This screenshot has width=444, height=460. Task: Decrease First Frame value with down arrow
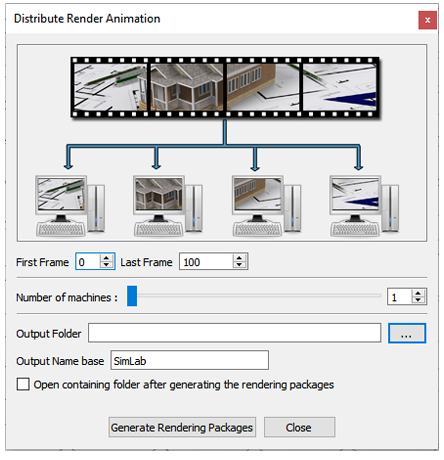(106, 265)
